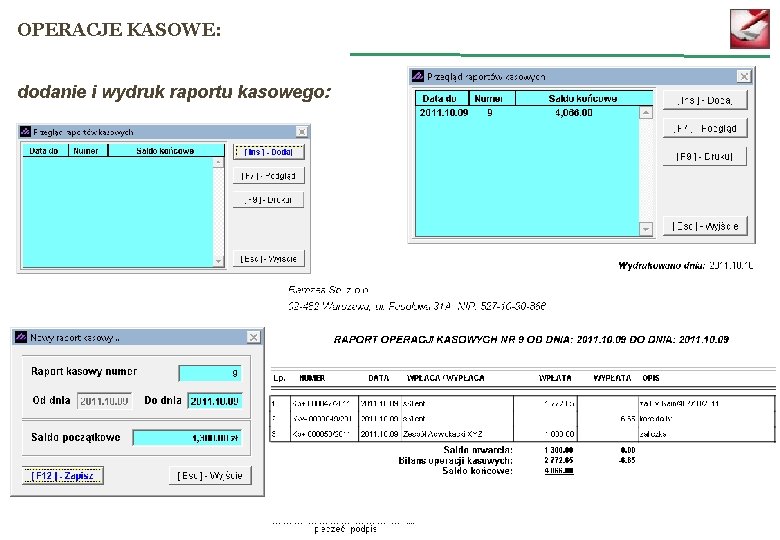Click [Esc] - Wyjście in large report window
Image resolution: width=780 pixels, height=540 pixels.
(x=705, y=226)
